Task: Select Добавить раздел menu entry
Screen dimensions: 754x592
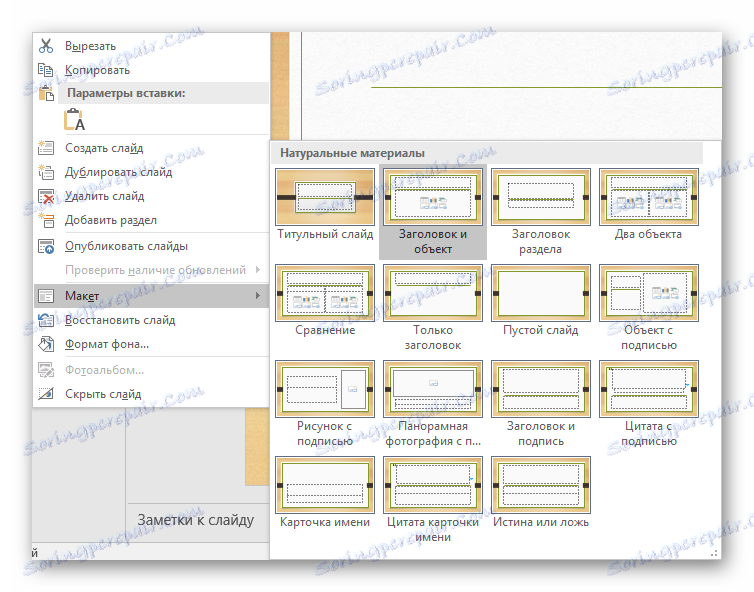Action: (x=151, y=220)
